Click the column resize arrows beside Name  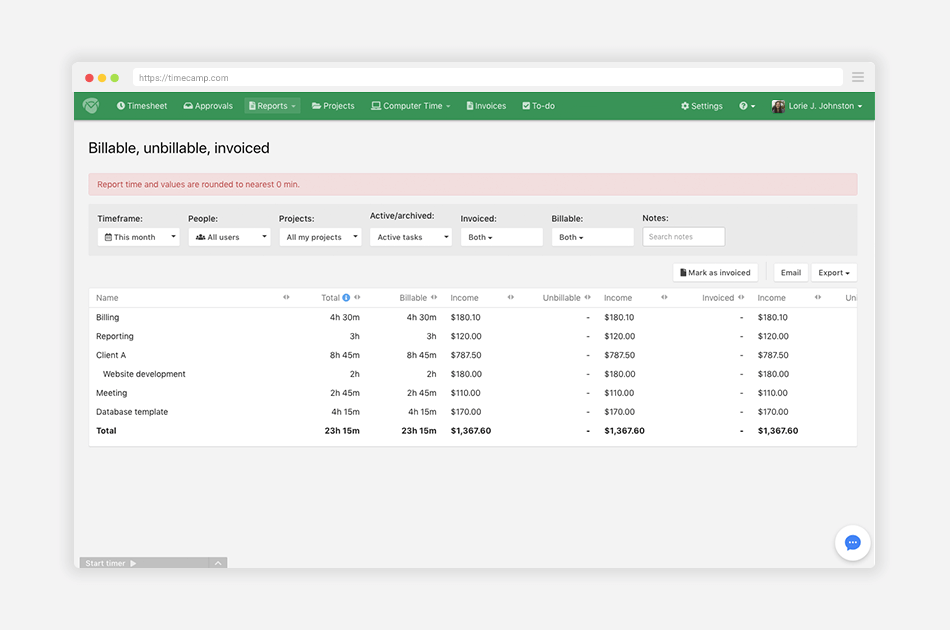[x=286, y=297]
